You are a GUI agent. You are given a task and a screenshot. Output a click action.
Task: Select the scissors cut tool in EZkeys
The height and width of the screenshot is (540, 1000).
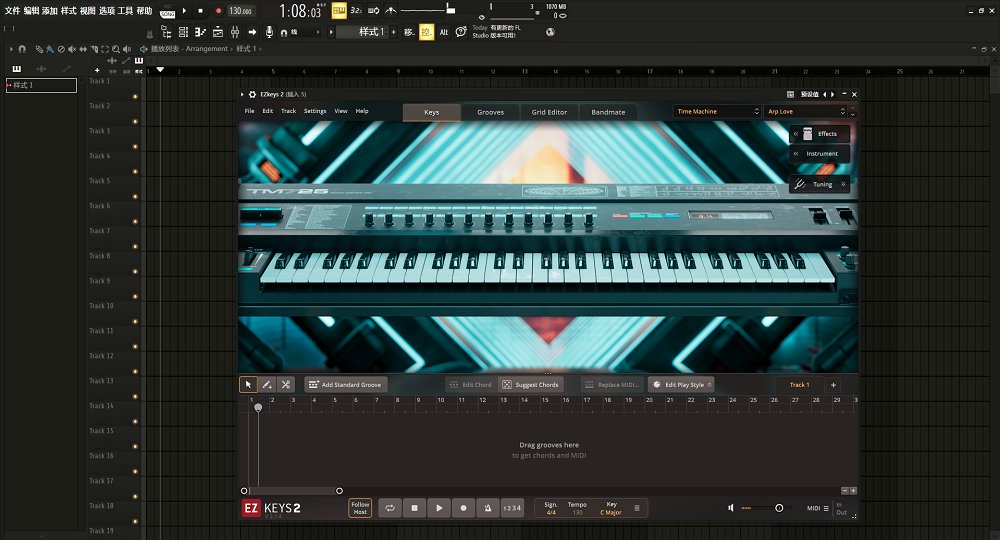[286, 384]
